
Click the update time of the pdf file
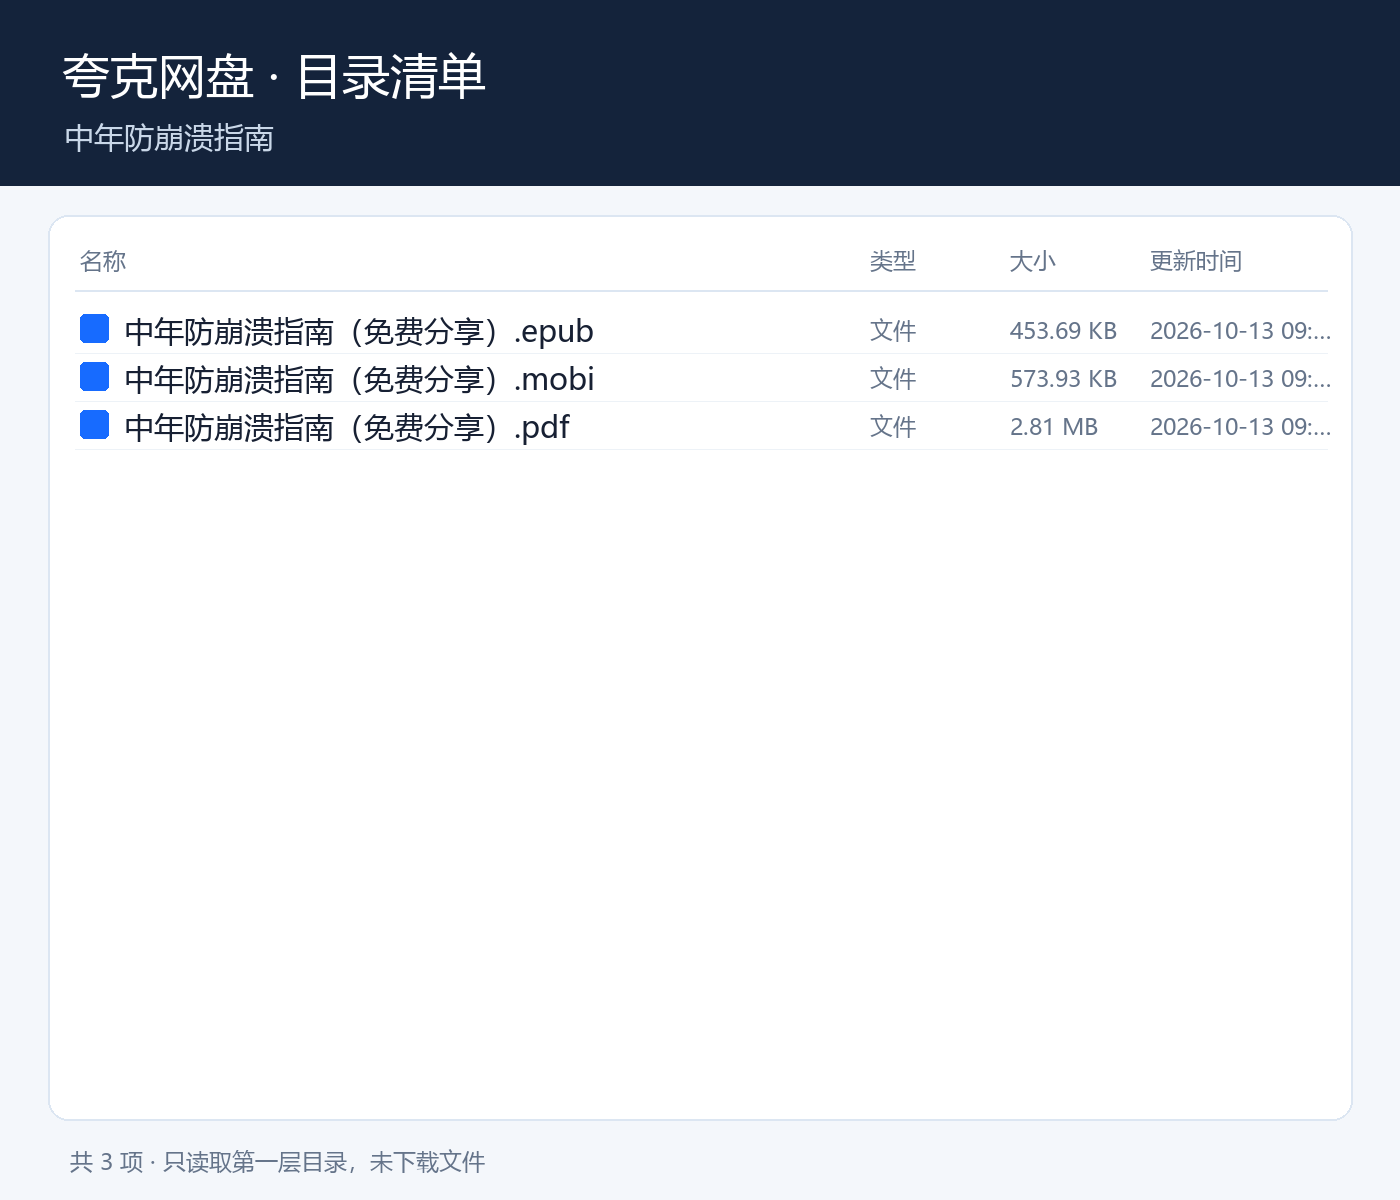click(1240, 427)
